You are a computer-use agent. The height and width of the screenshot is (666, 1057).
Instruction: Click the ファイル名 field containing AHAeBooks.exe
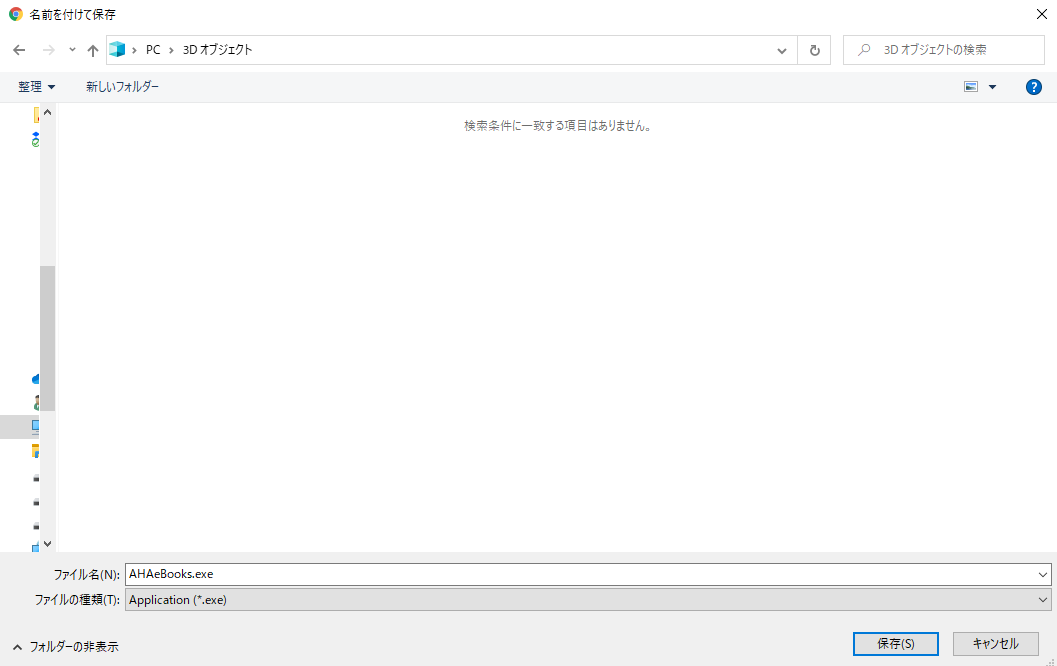(580, 574)
